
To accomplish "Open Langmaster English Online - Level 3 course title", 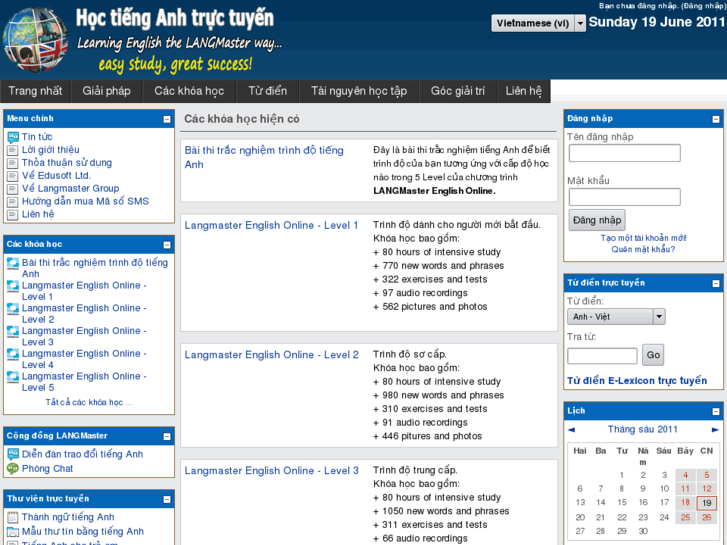I will (272, 471).
